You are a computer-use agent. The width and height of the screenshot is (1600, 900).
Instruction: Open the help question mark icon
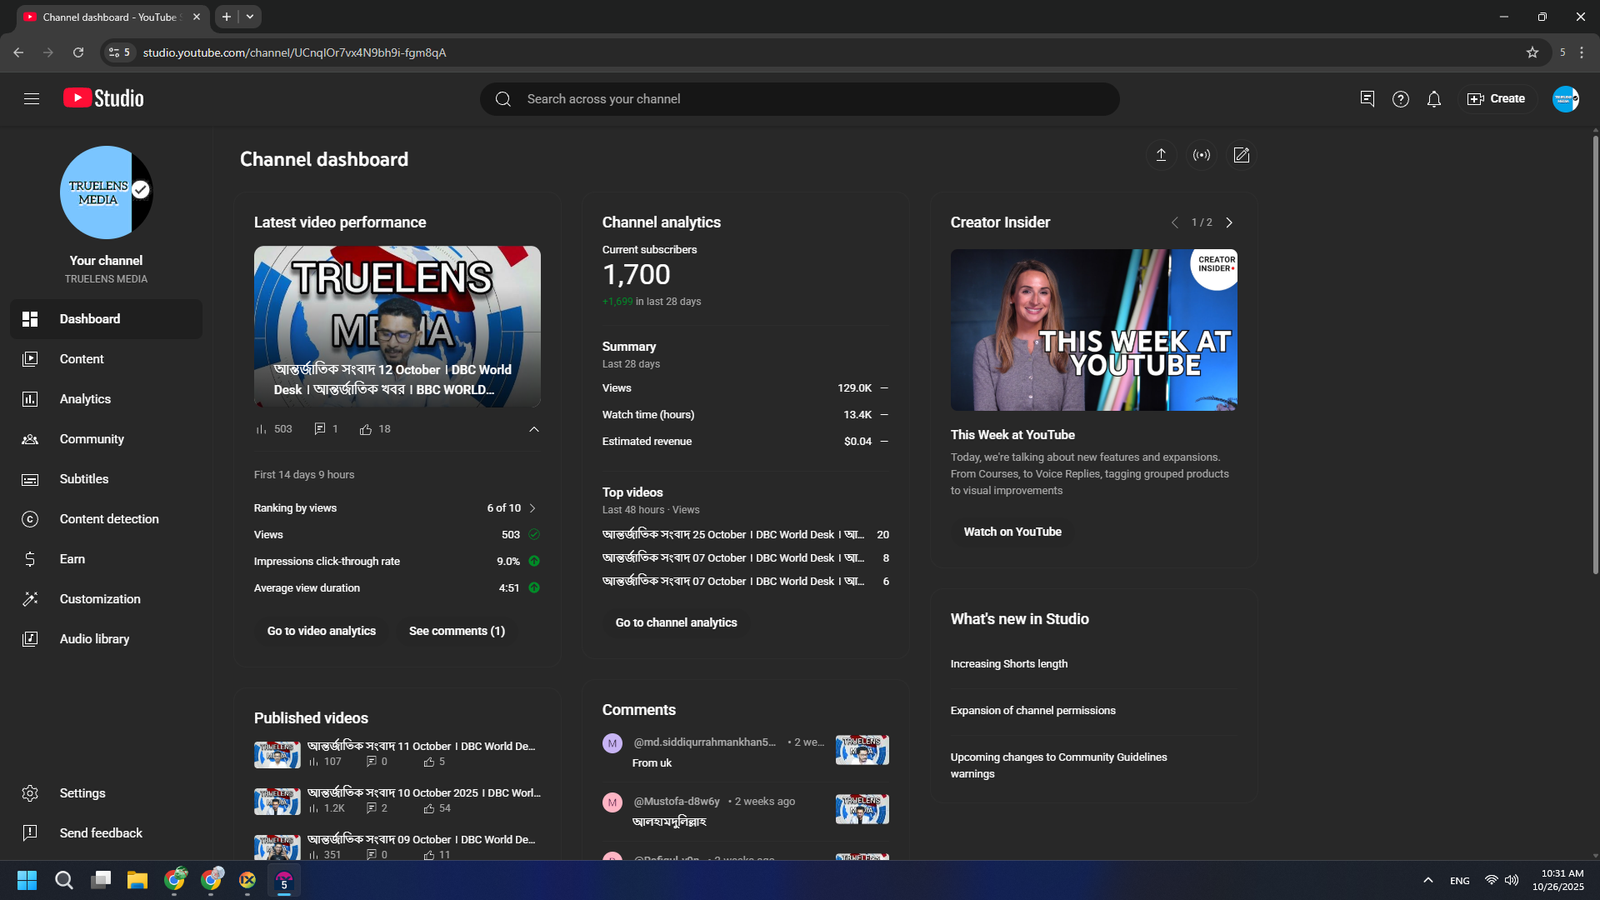(x=1400, y=99)
